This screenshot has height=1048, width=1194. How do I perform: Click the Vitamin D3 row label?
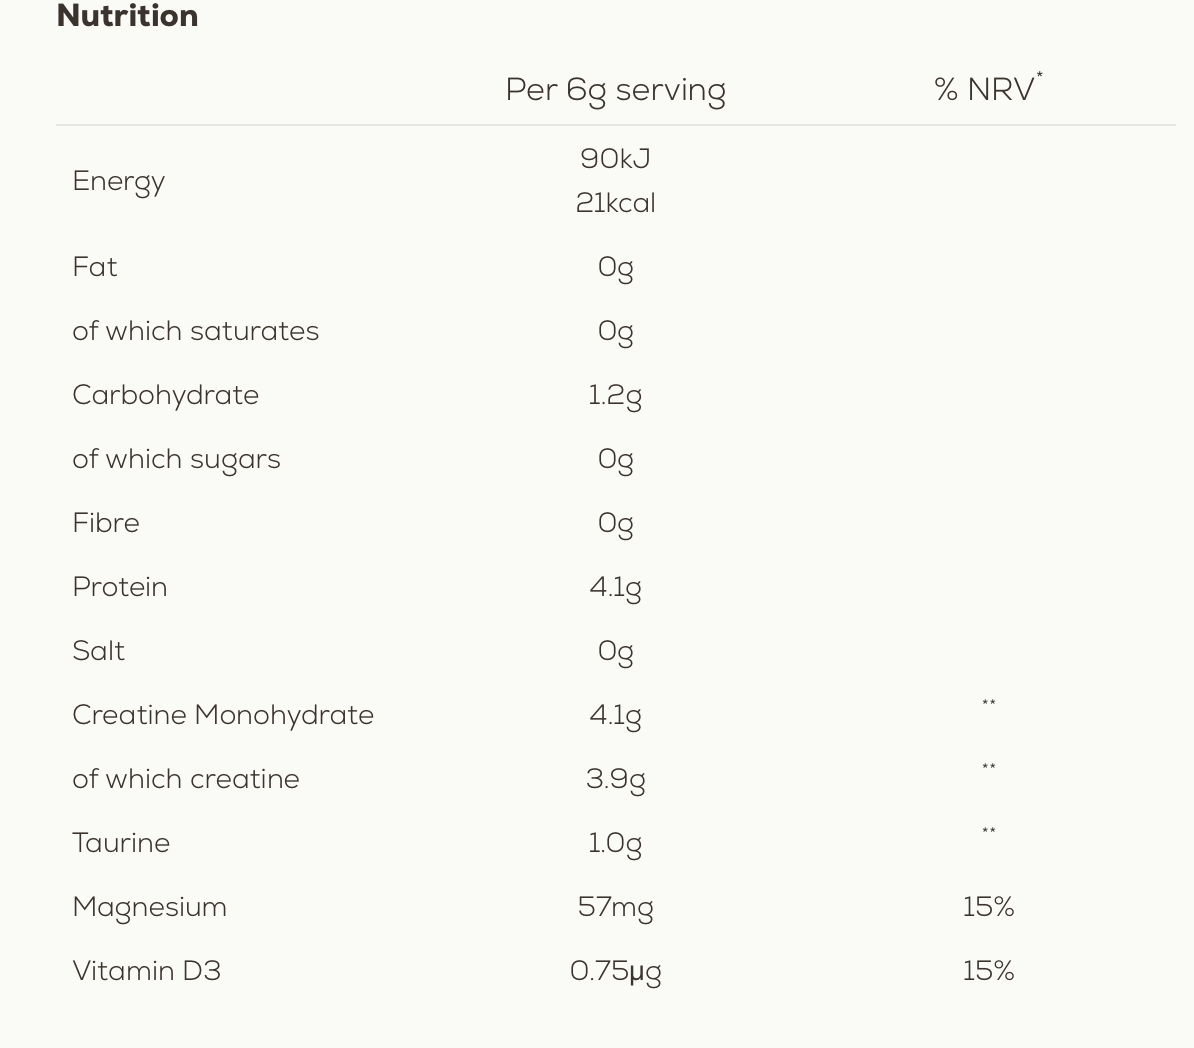(x=146, y=971)
